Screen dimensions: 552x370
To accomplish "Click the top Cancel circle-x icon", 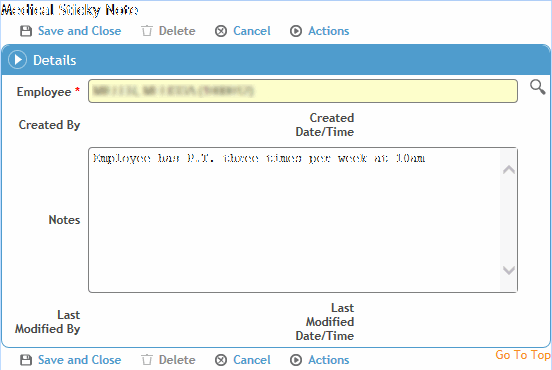I will (221, 31).
